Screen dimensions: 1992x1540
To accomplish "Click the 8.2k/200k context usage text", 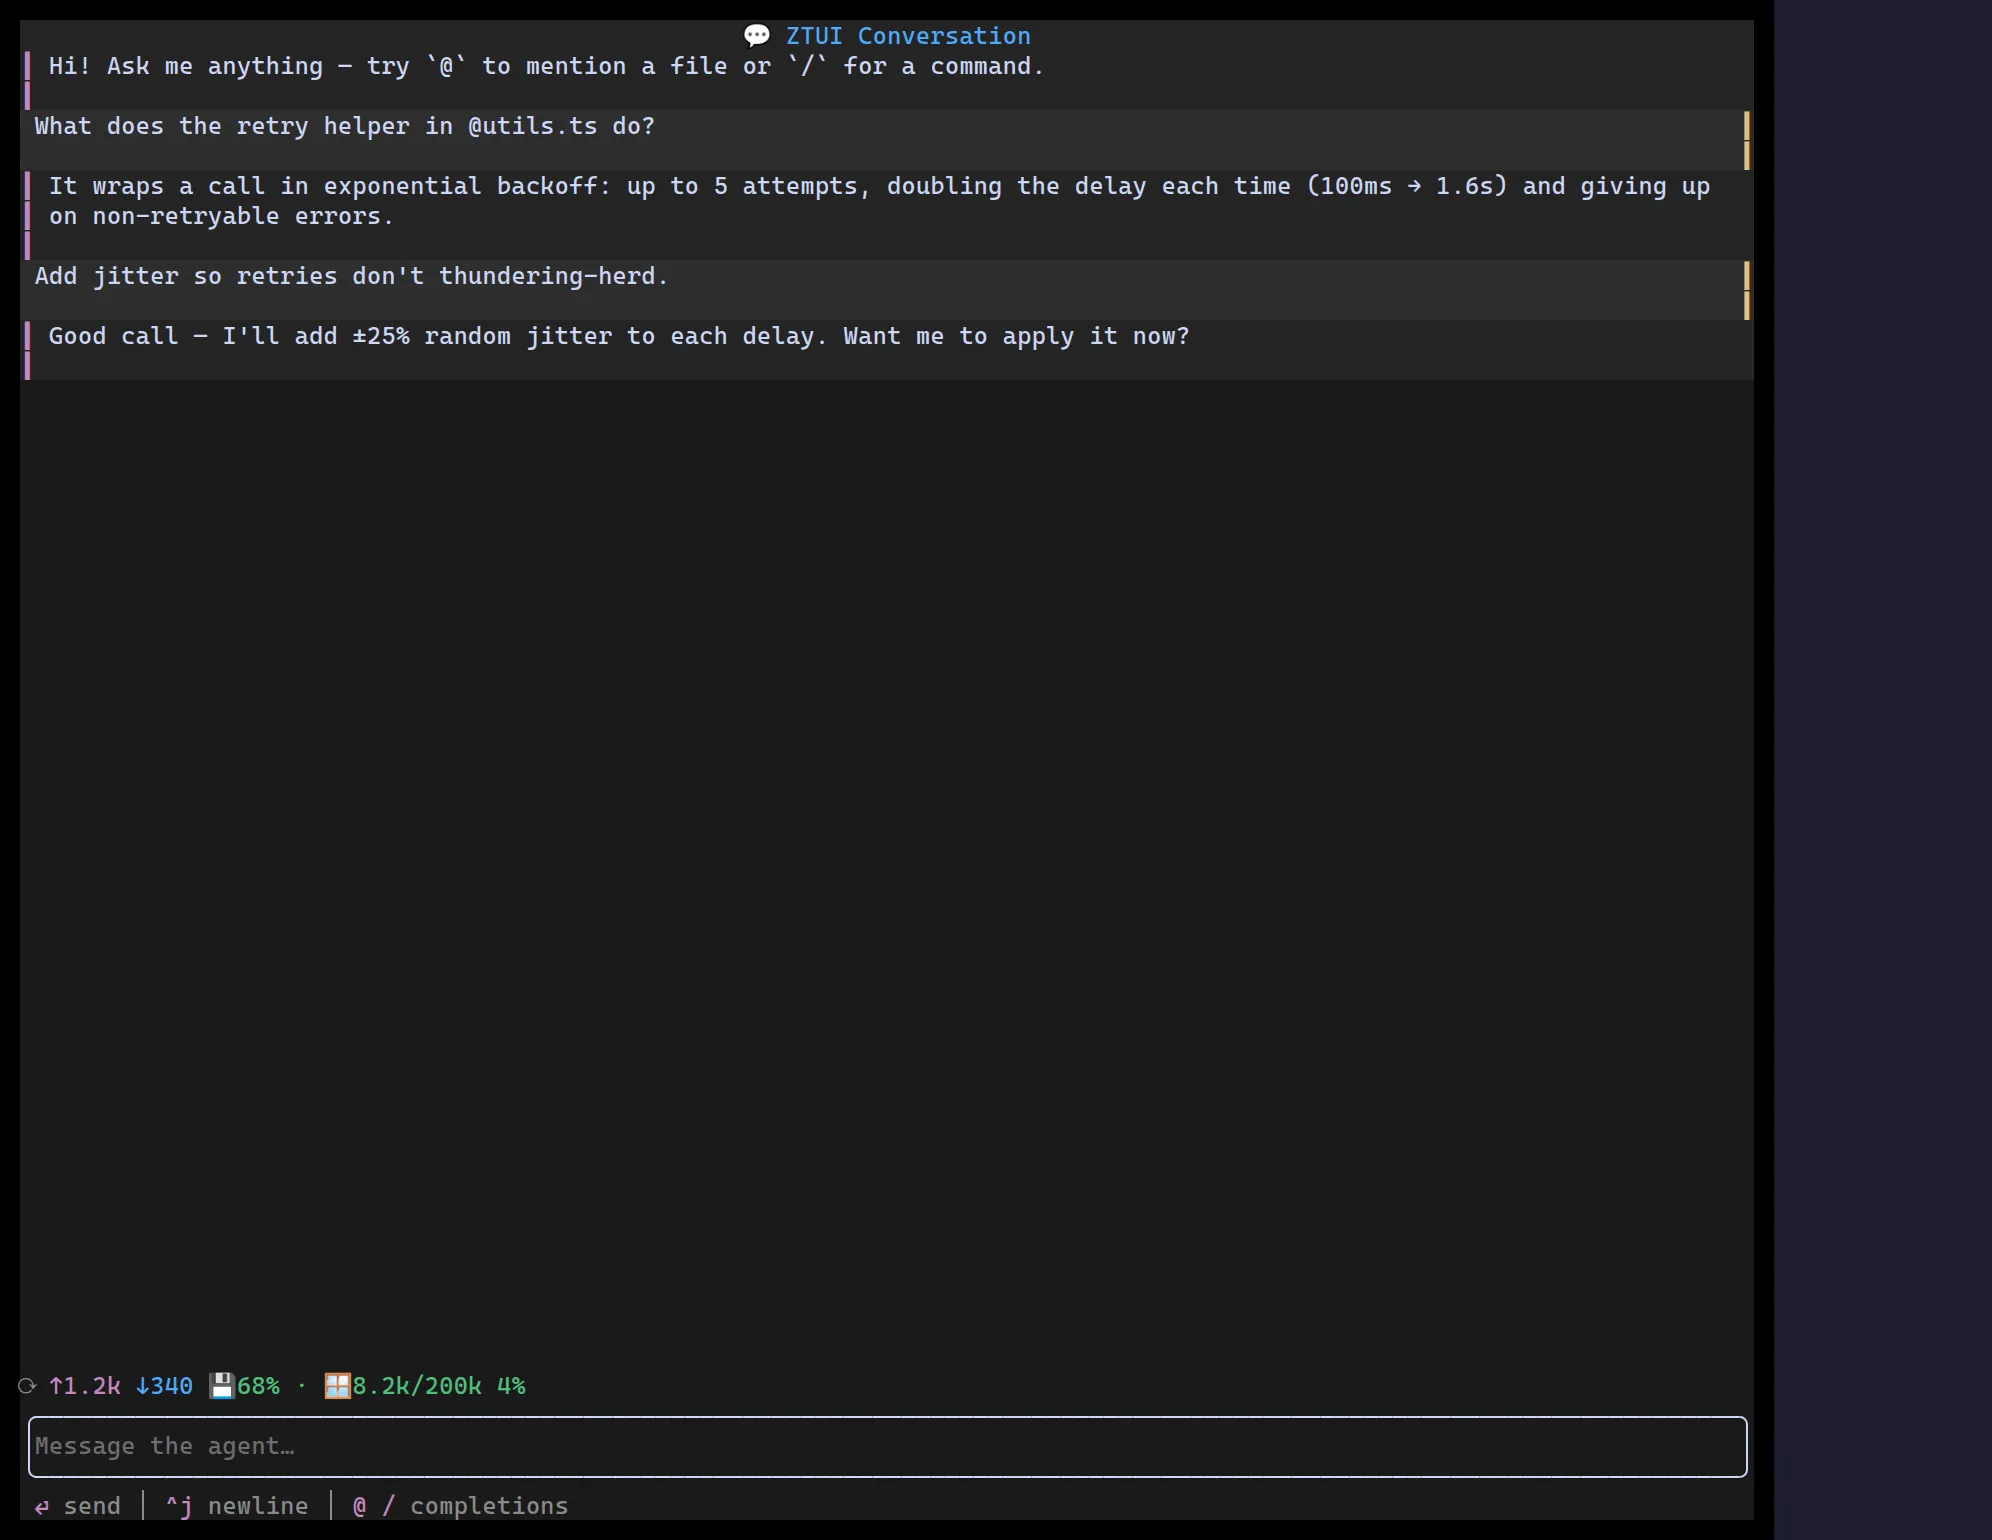I will click(x=417, y=1386).
